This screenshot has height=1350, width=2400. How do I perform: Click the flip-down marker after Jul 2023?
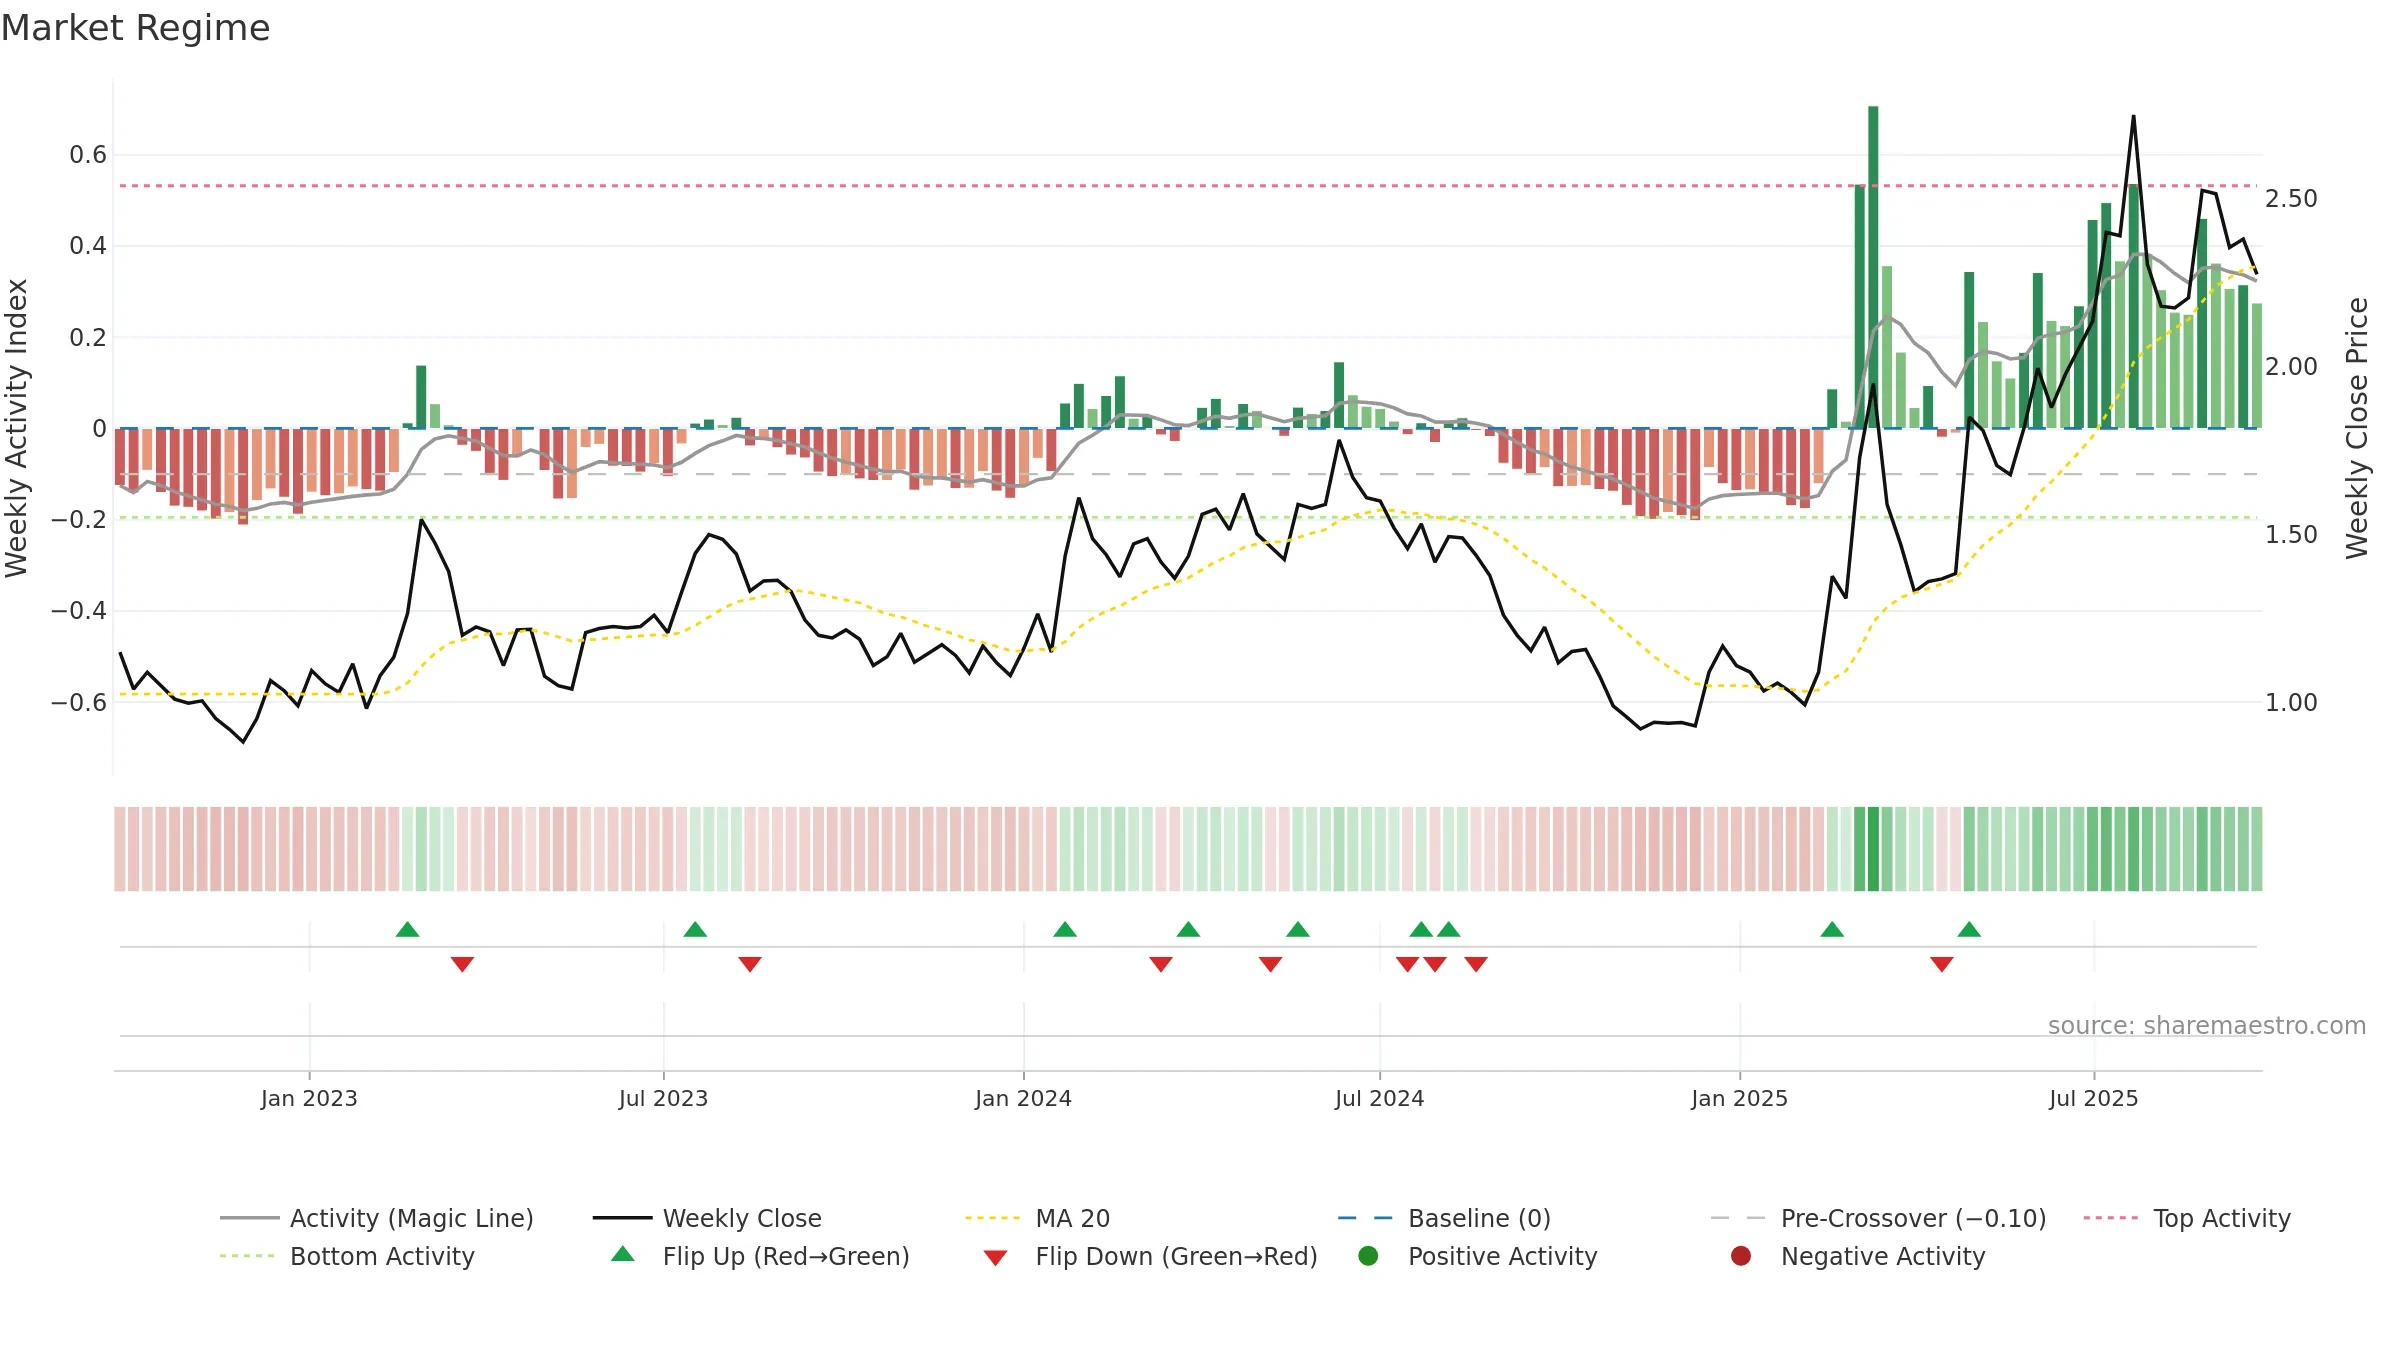(x=750, y=964)
